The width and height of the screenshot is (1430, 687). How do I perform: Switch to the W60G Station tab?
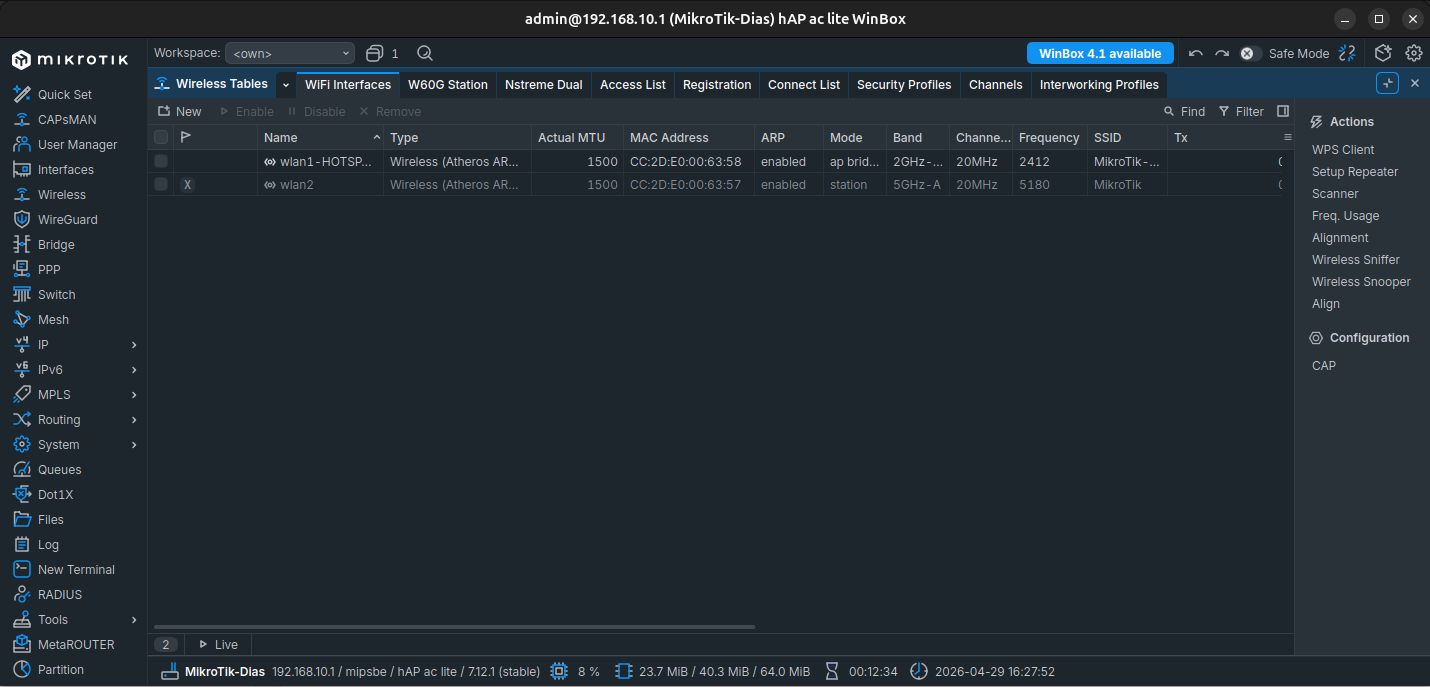point(448,85)
